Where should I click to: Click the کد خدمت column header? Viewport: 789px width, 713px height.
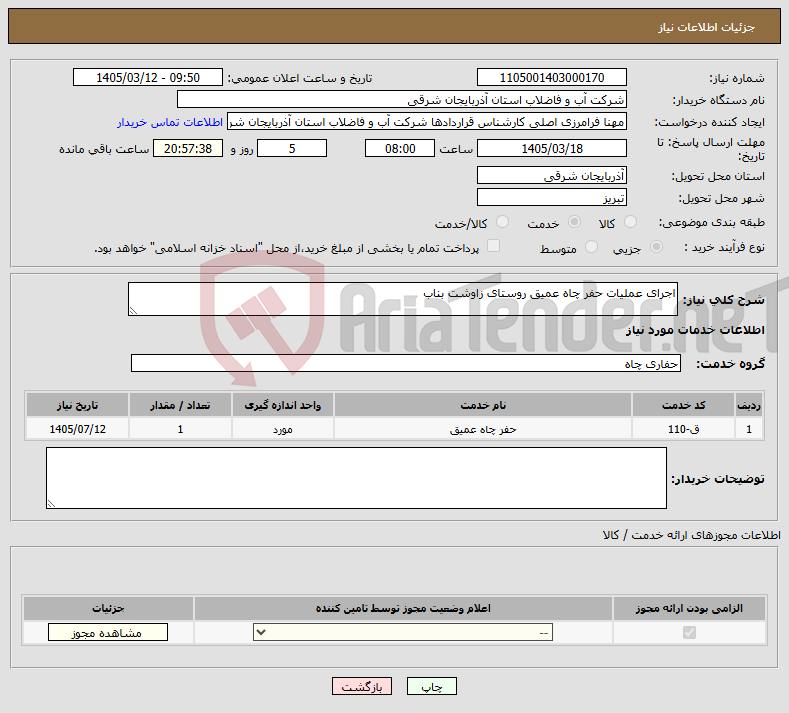tap(683, 405)
